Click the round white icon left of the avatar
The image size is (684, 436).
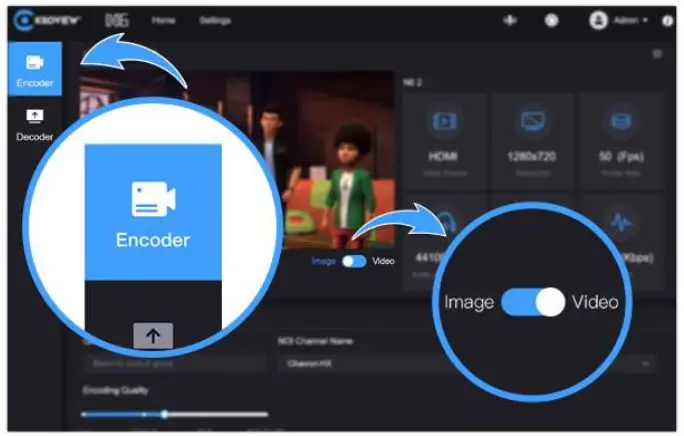tap(552, 20)
